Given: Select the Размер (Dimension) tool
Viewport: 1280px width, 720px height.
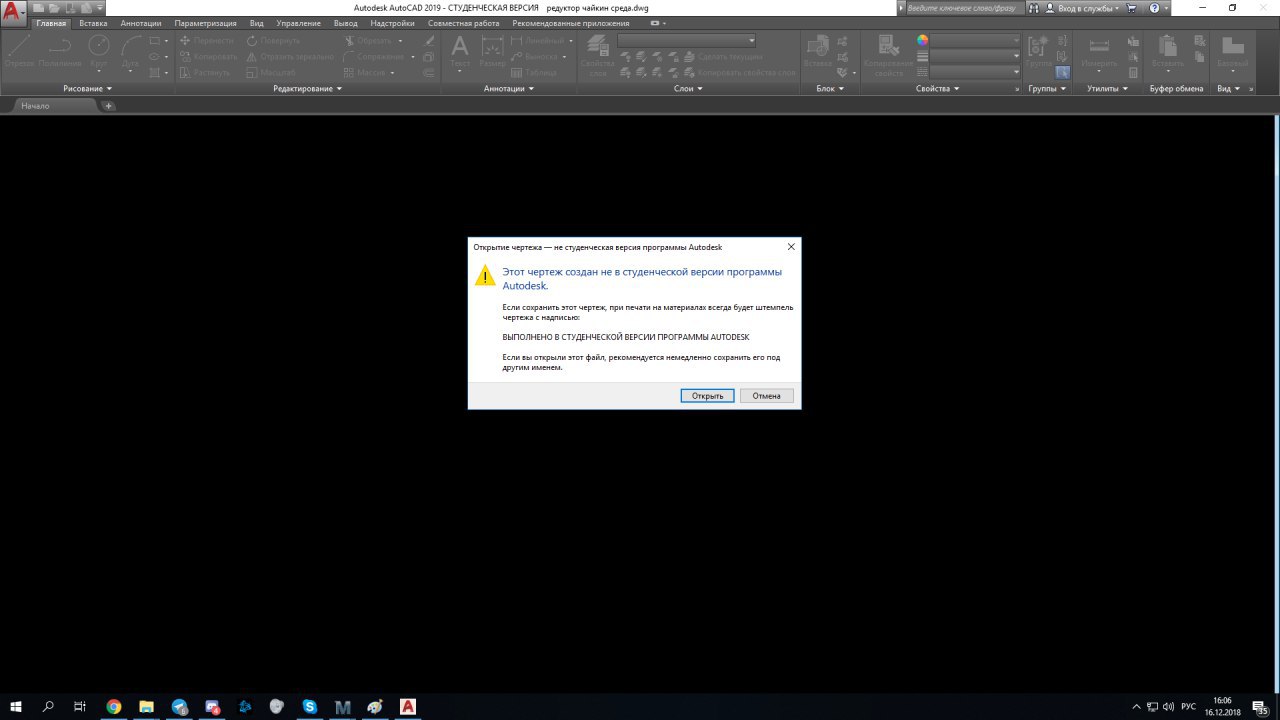Looking at the screenshot, I should (492, 52).
